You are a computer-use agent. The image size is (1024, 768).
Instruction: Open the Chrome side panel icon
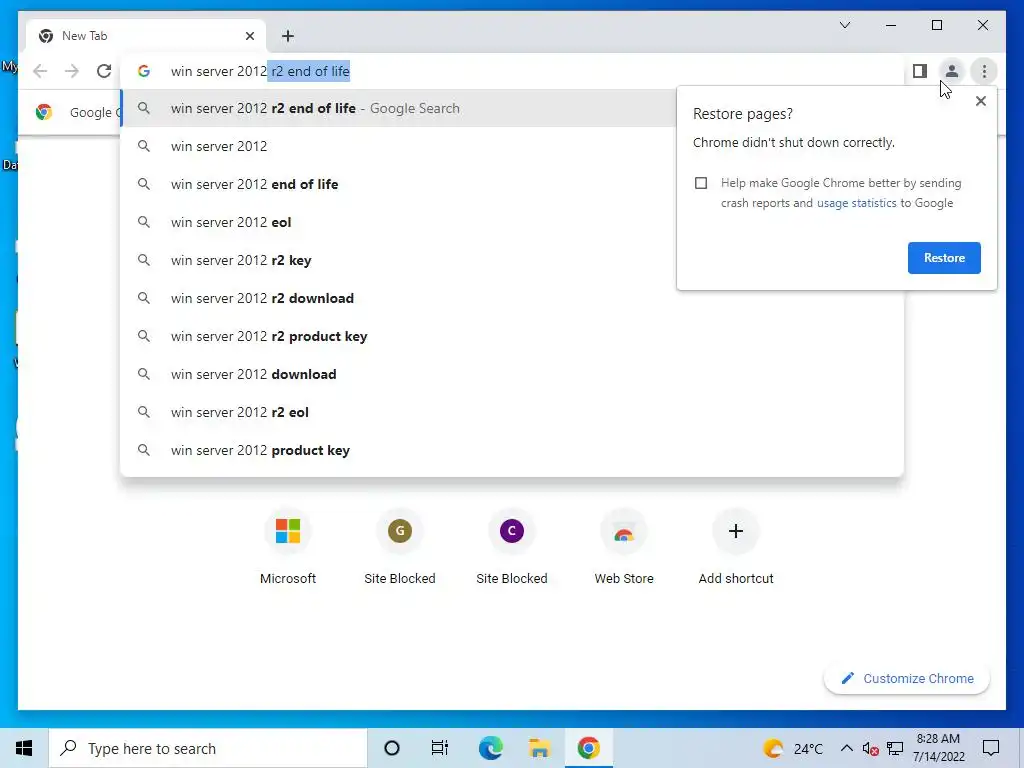[x=920, y=71]
